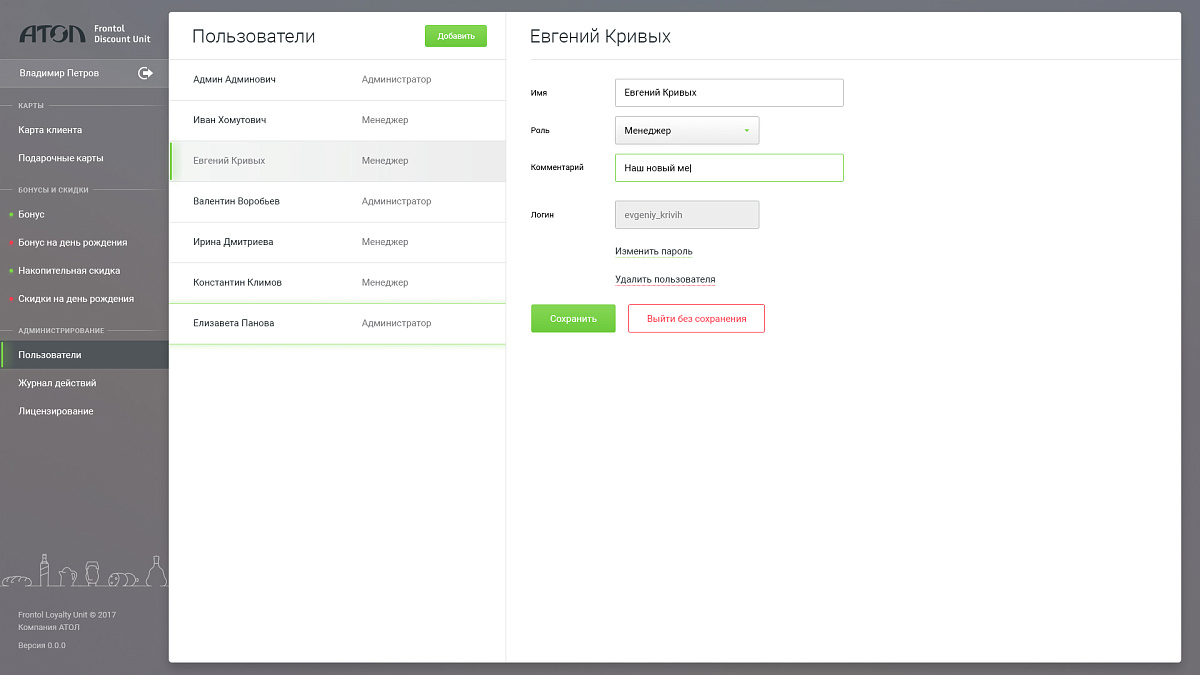The width and height of the screenshot is (1200, 675).
Task: Go to Подарочные карты section
Action: point(60,158)
